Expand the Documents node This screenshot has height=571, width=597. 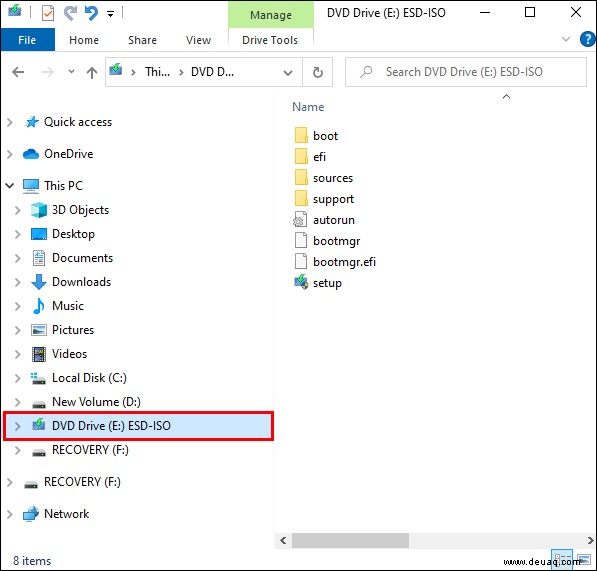pyautogui.click(x=18, y=258)
